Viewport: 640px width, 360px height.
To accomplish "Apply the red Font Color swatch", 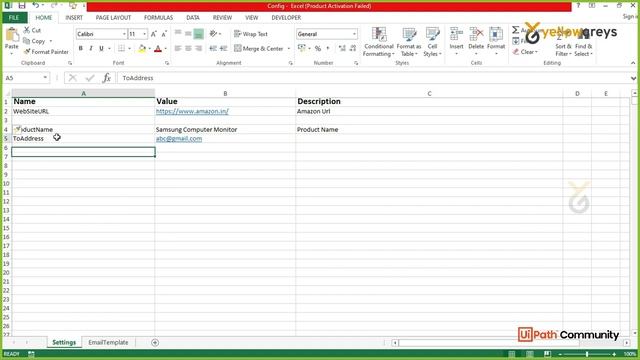I will pos(158,49).
